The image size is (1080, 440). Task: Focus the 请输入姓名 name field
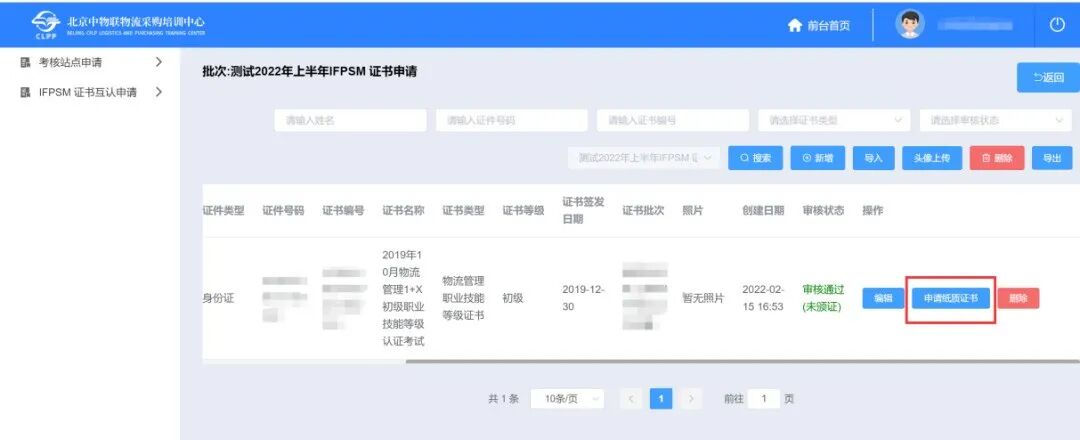pyautogui.click(x=351, y=120)
